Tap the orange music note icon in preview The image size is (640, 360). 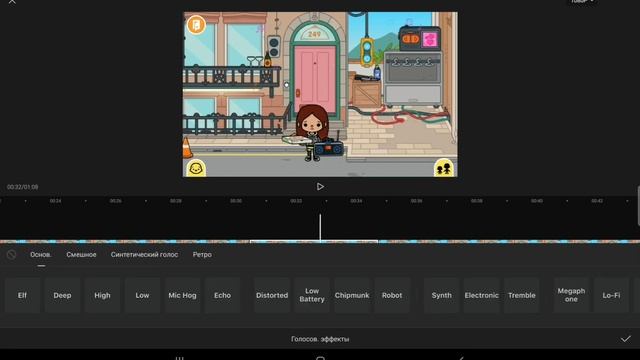click(196, 25)
